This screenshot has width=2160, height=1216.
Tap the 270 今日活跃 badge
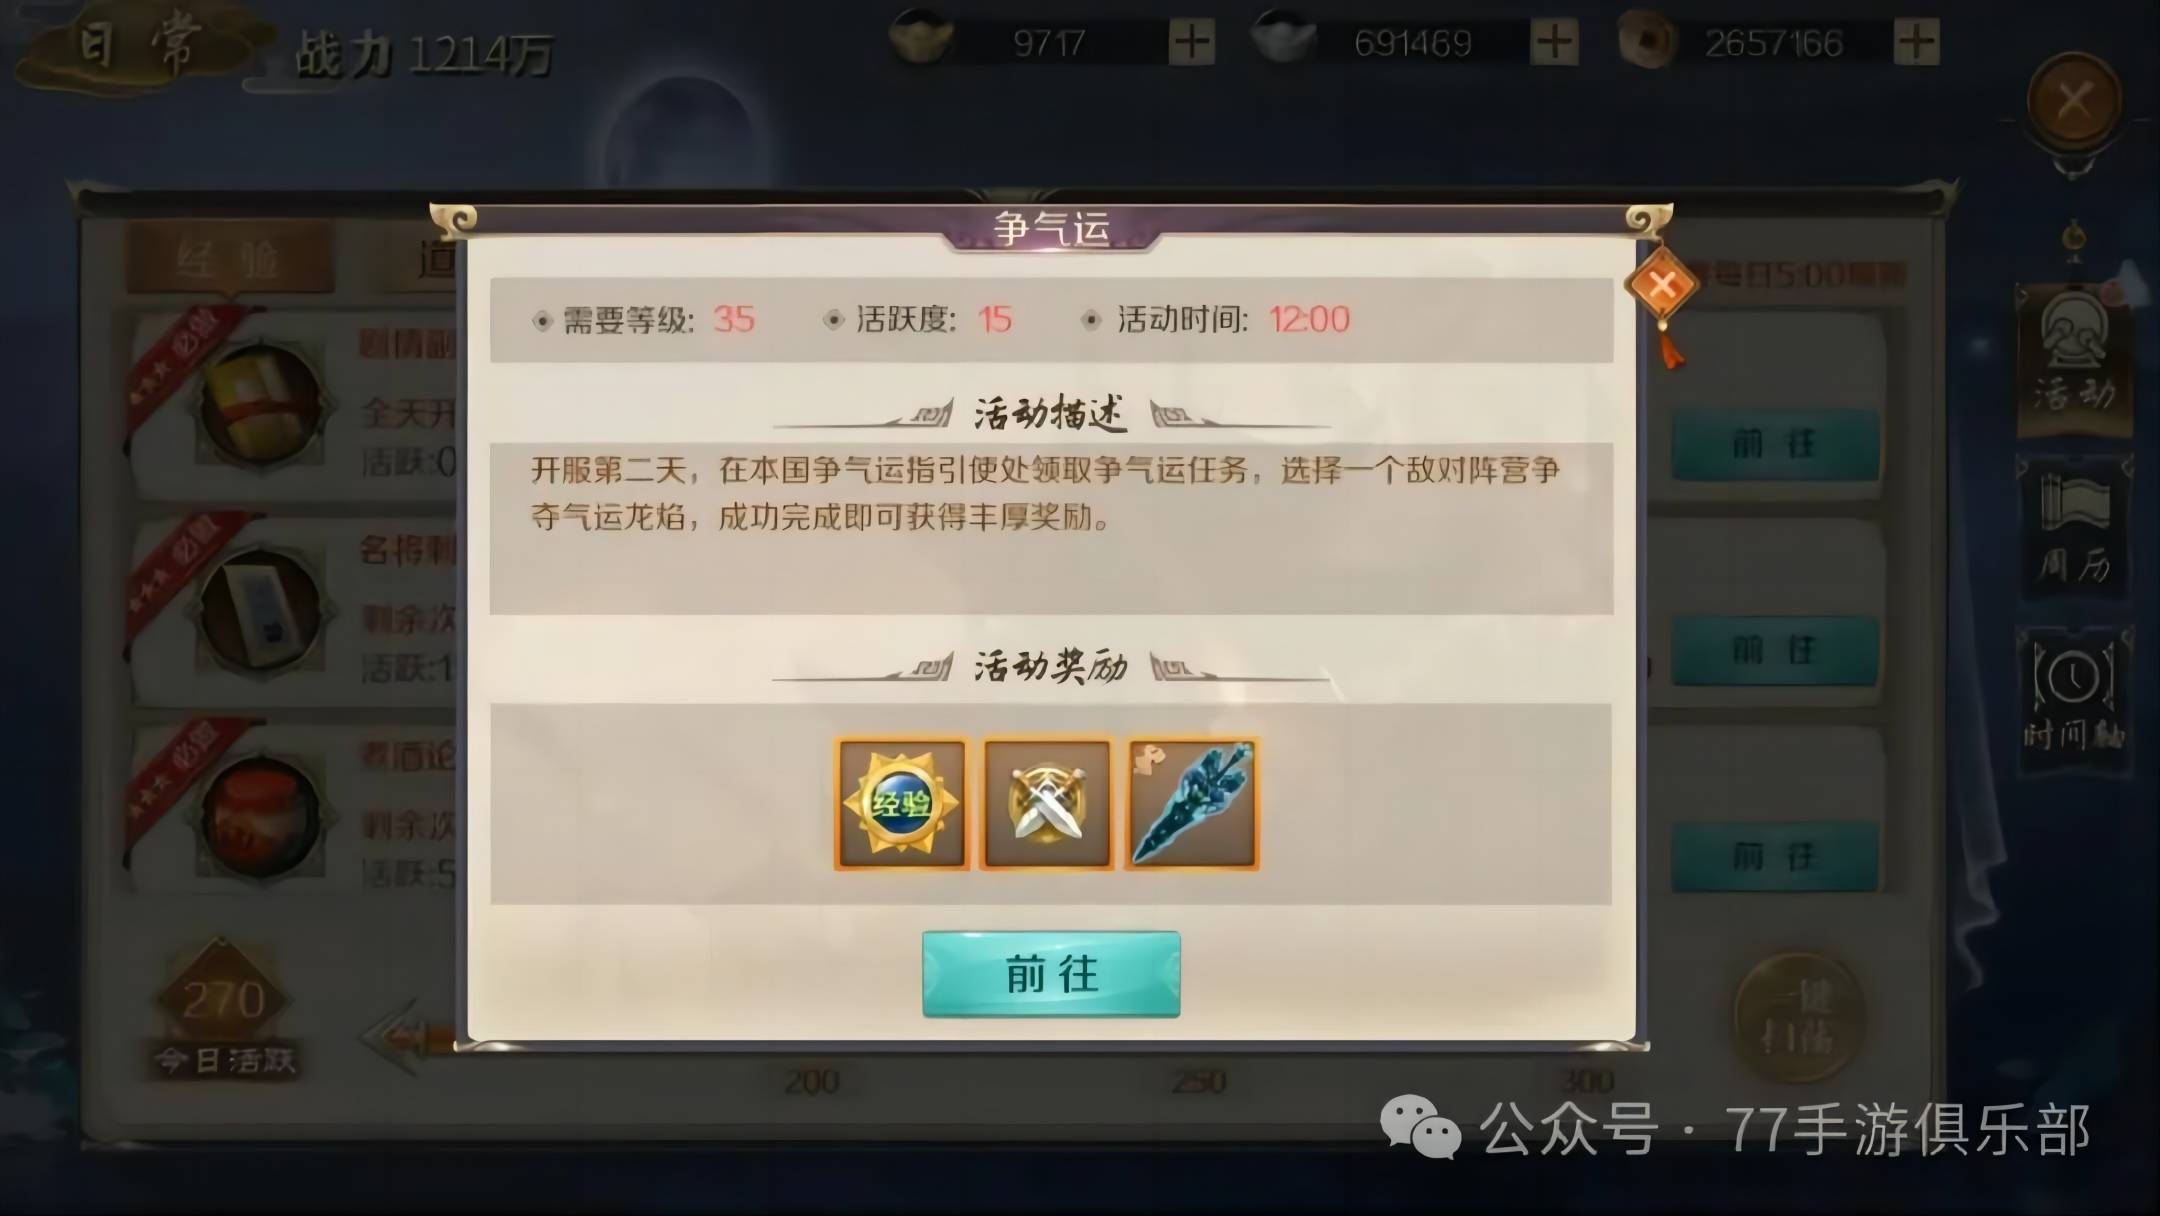click(224, 1010)
